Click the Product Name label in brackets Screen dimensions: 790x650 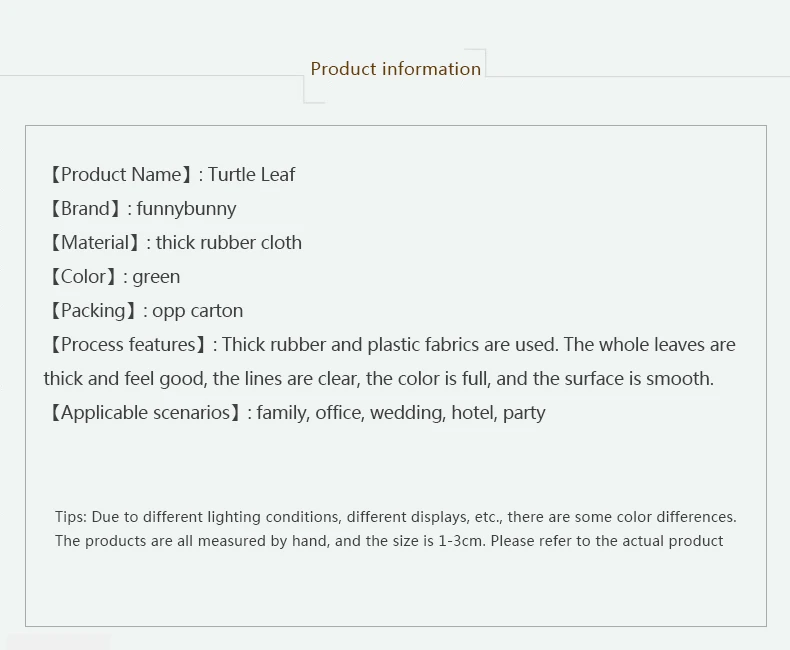tap(121, 175)
